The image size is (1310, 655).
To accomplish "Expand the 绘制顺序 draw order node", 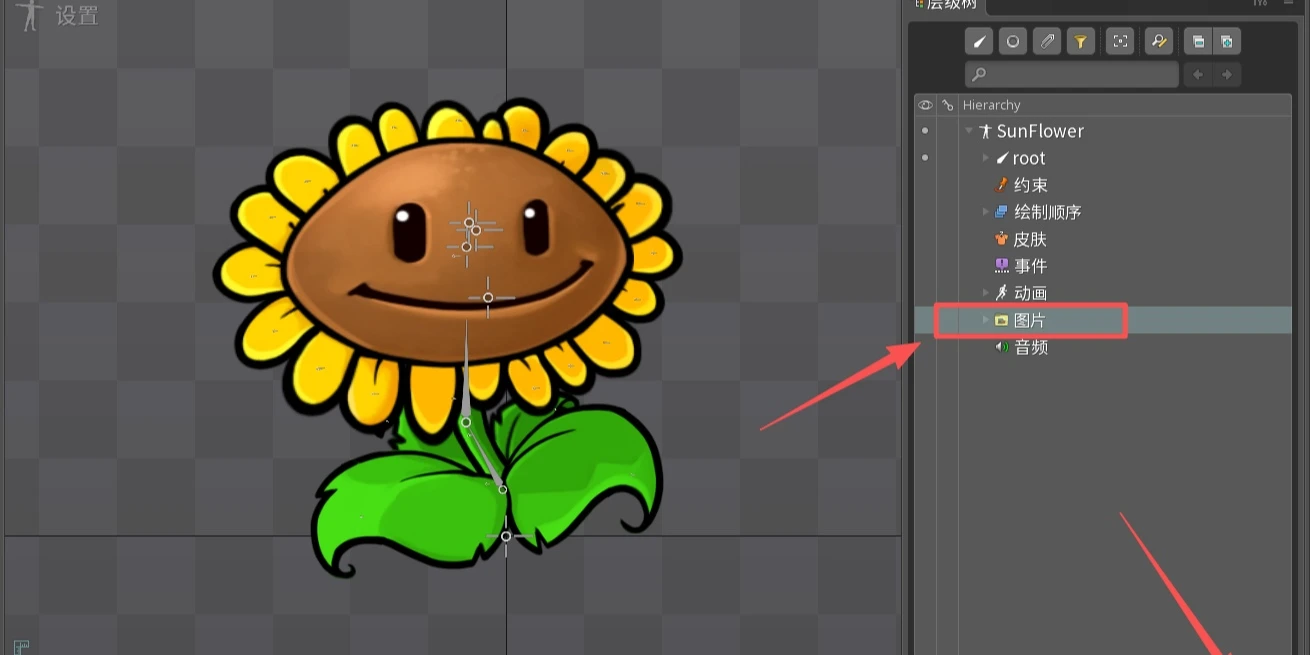I will [985, 212].
